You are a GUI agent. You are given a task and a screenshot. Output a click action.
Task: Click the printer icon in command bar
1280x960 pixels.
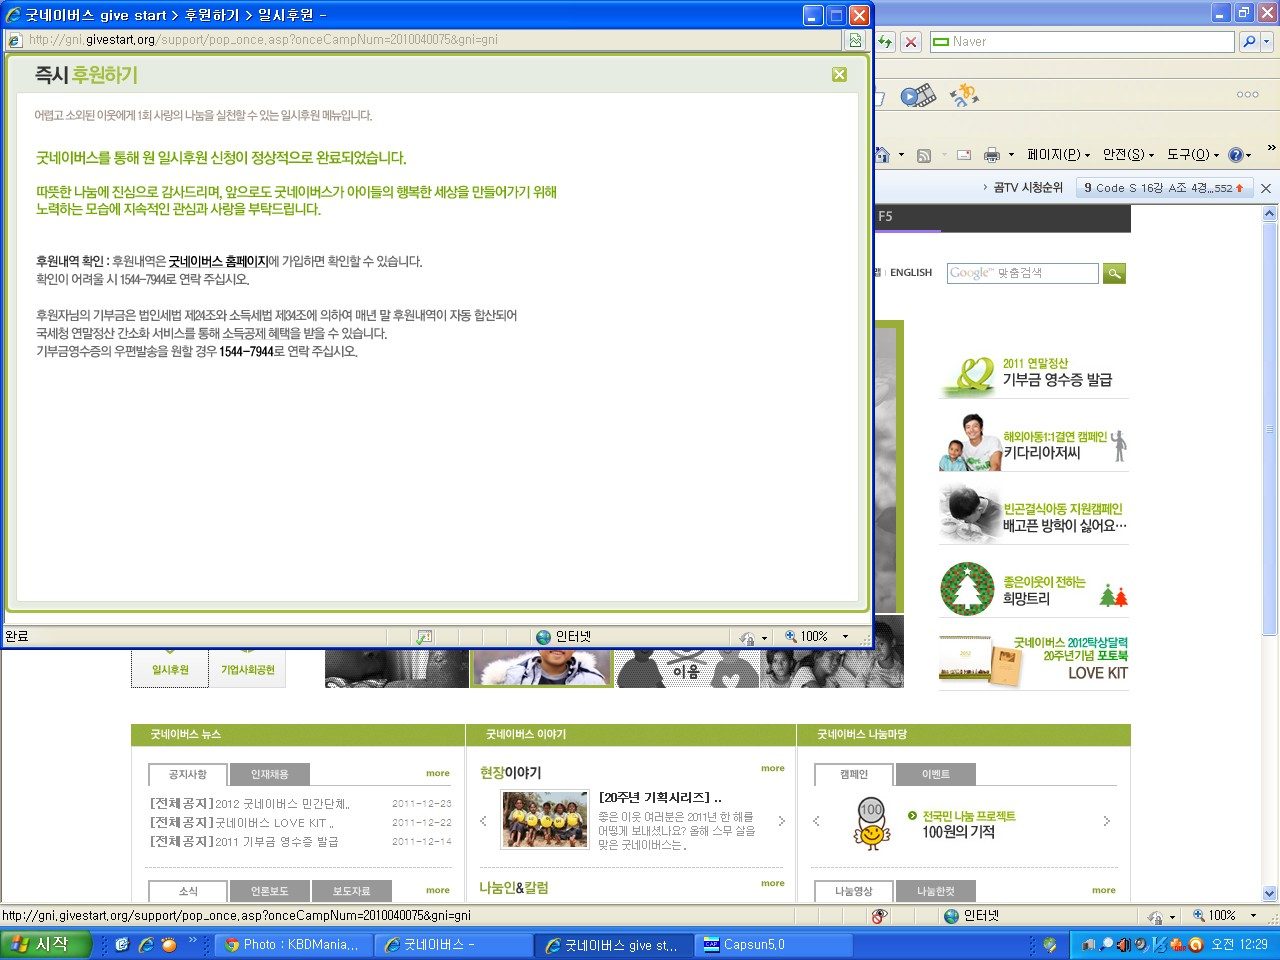(x=992, y=155)
